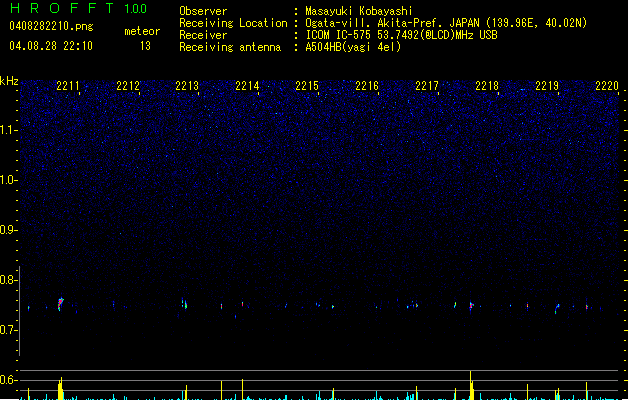629x400 pixels.
Task: Click the 2212 time marker
Action: point(128,86)
